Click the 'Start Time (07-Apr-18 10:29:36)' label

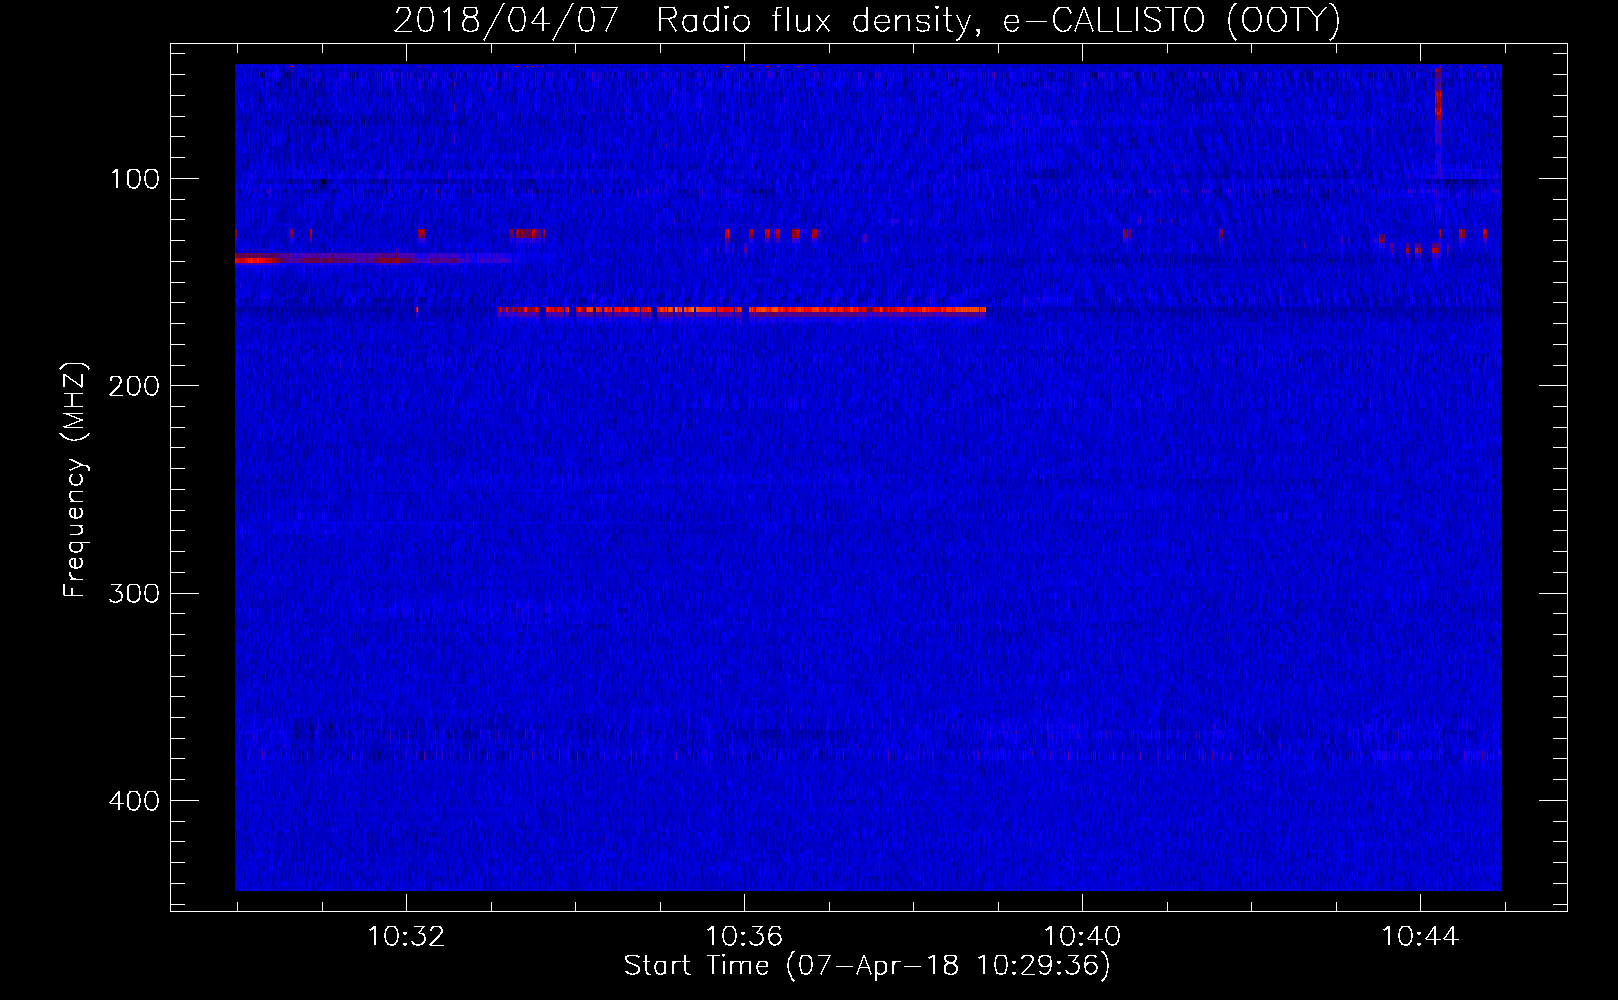(867, 966)
